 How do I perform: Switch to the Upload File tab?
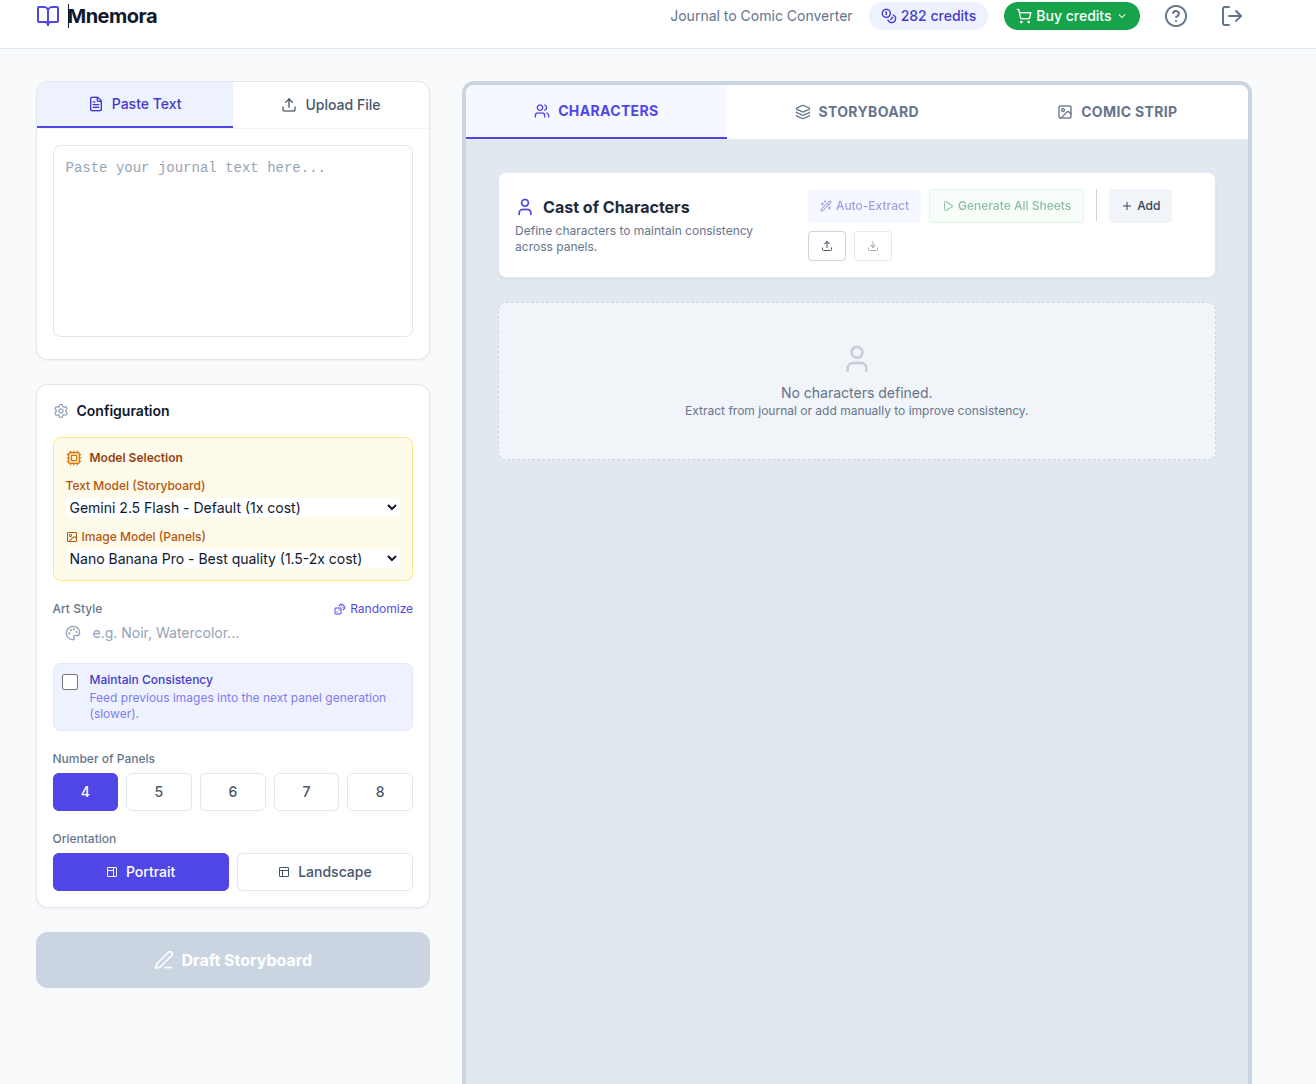[x=331, y=105]
